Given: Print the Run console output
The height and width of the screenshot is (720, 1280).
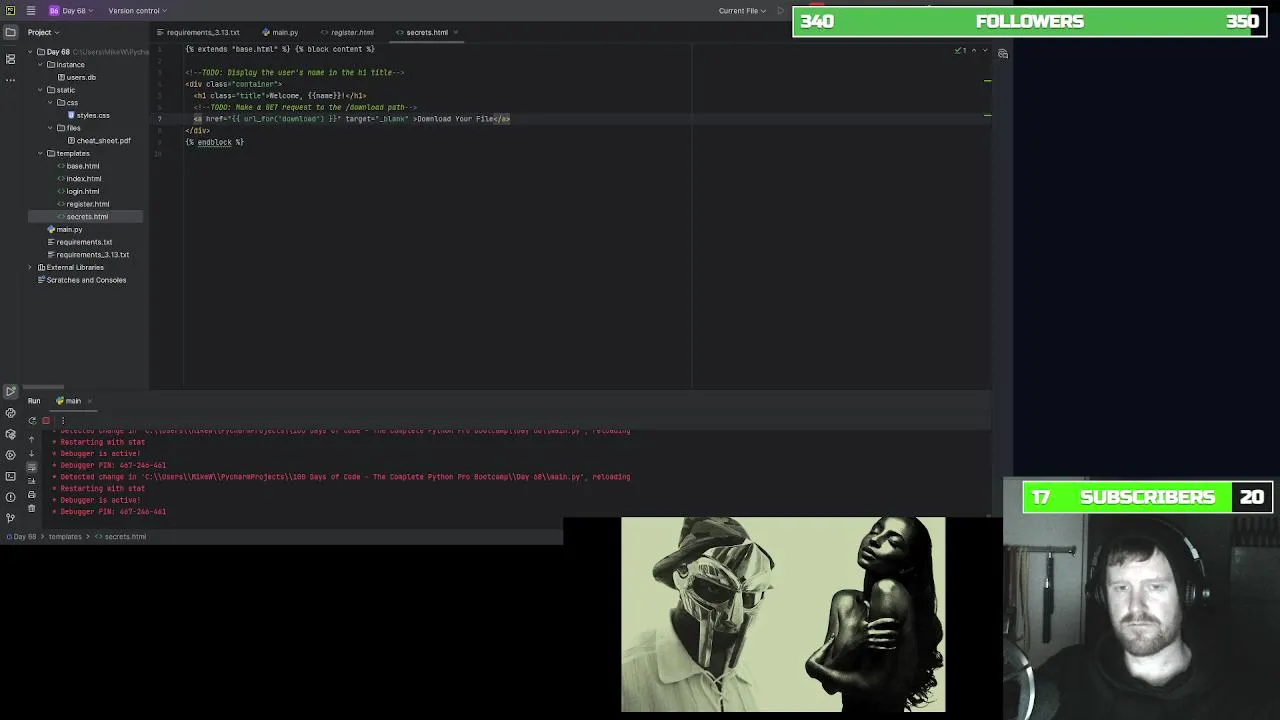Looking at the screenshot, I should tap(31, 495).
